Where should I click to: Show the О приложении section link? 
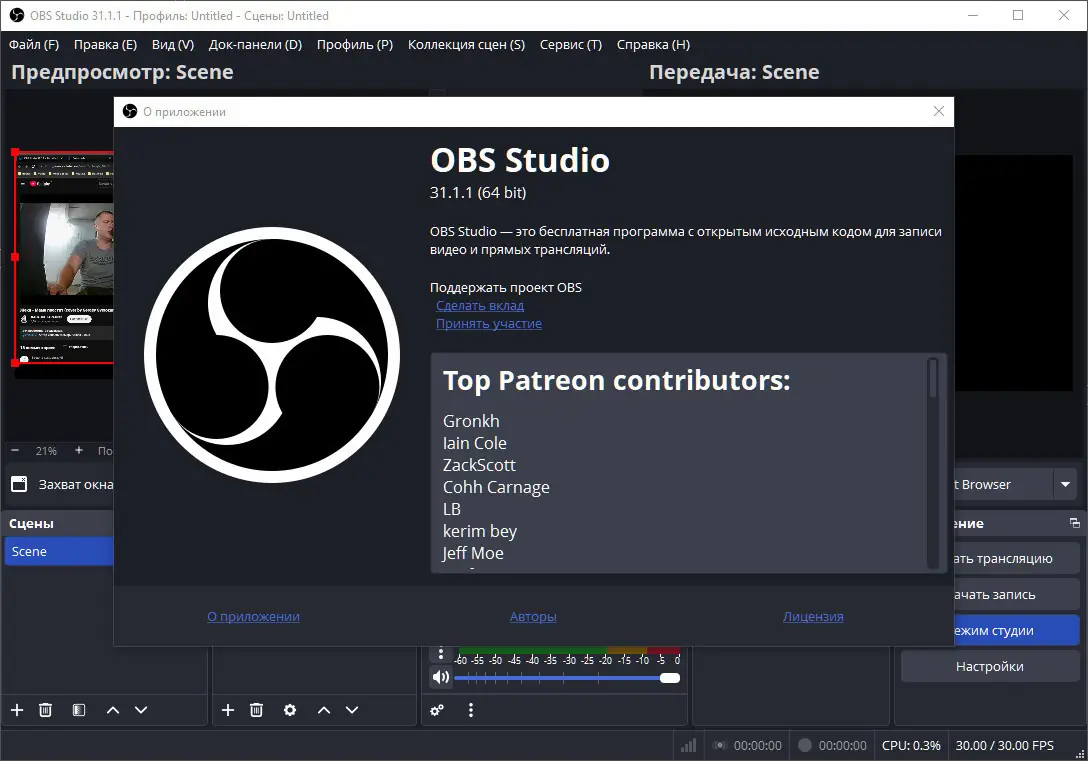click(253, 616)
